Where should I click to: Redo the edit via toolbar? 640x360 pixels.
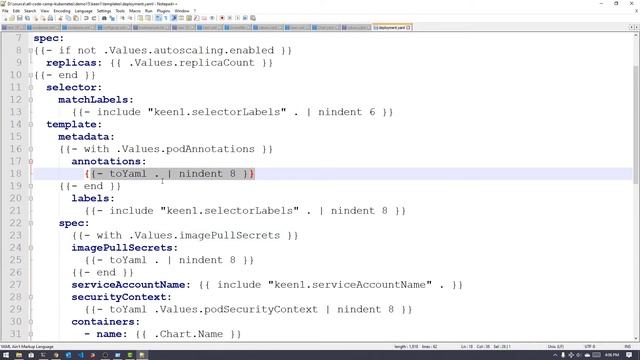[94, 18]
